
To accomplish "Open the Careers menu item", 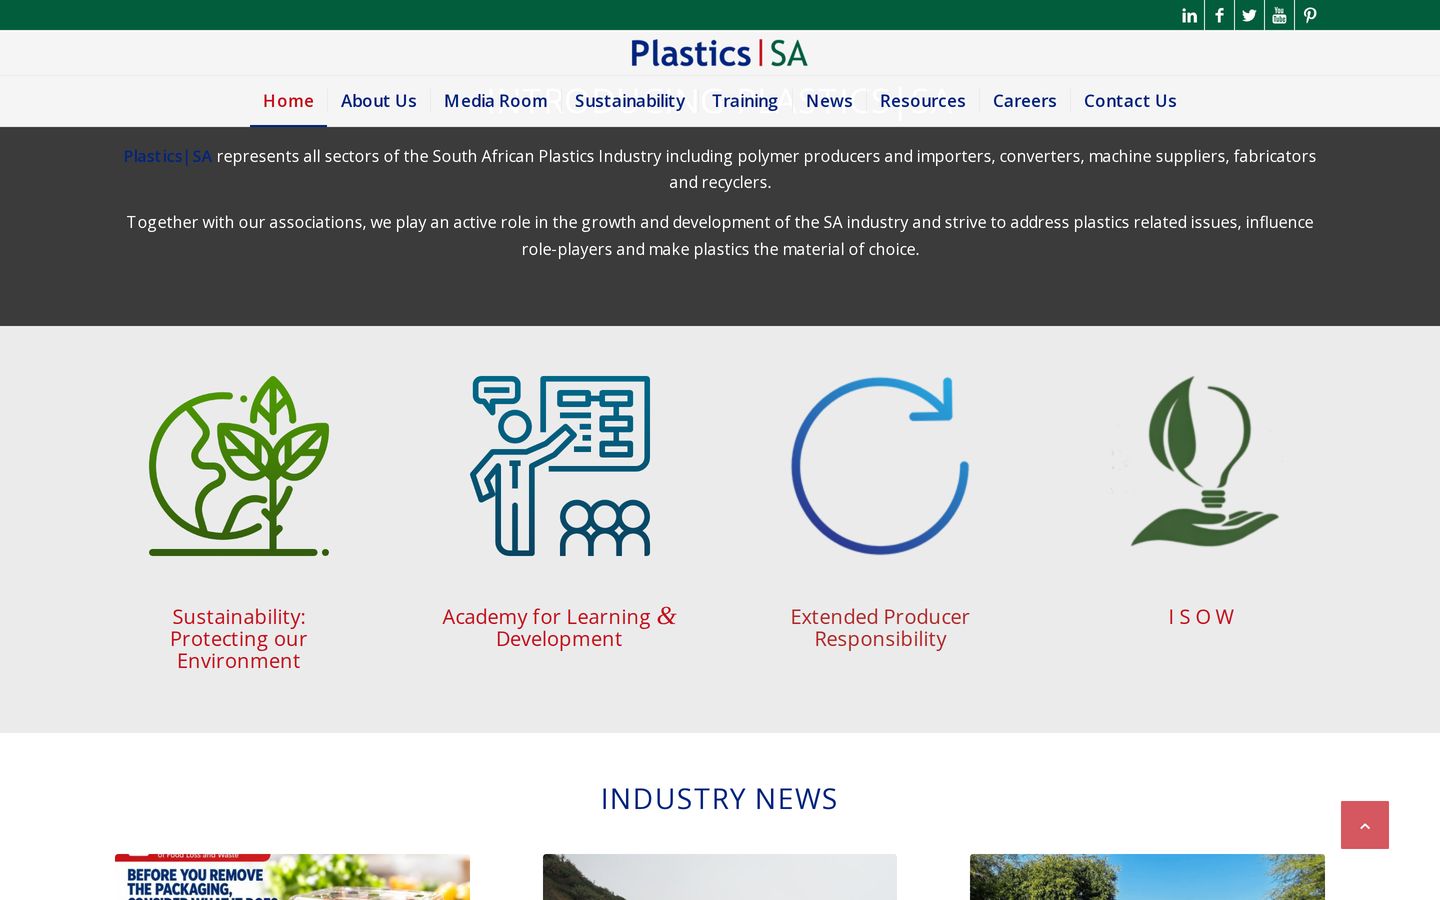I will tap(1024, 101).
